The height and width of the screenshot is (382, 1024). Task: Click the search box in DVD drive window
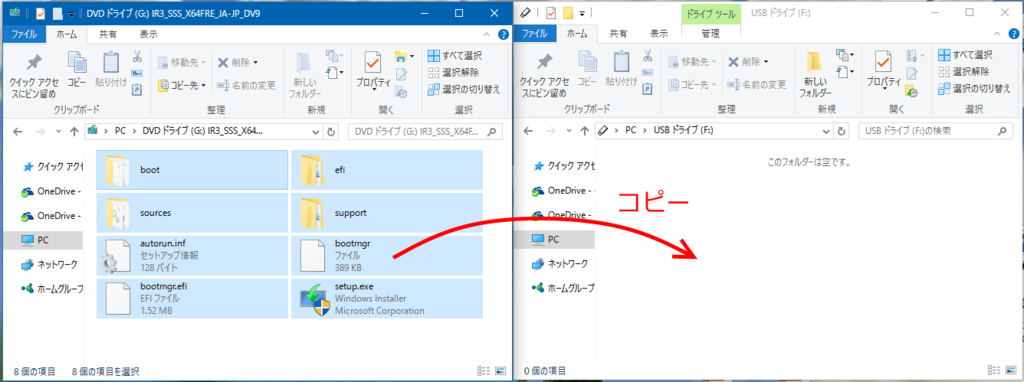[426, 131]
